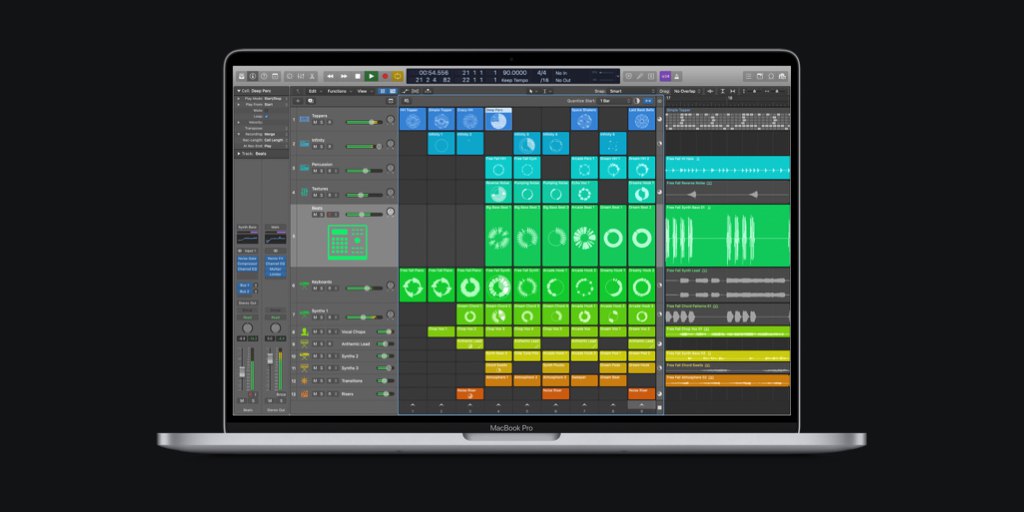
Task: Trigger the Space Shakers cell
Action: pyautogui.click(x=584, y=119)
